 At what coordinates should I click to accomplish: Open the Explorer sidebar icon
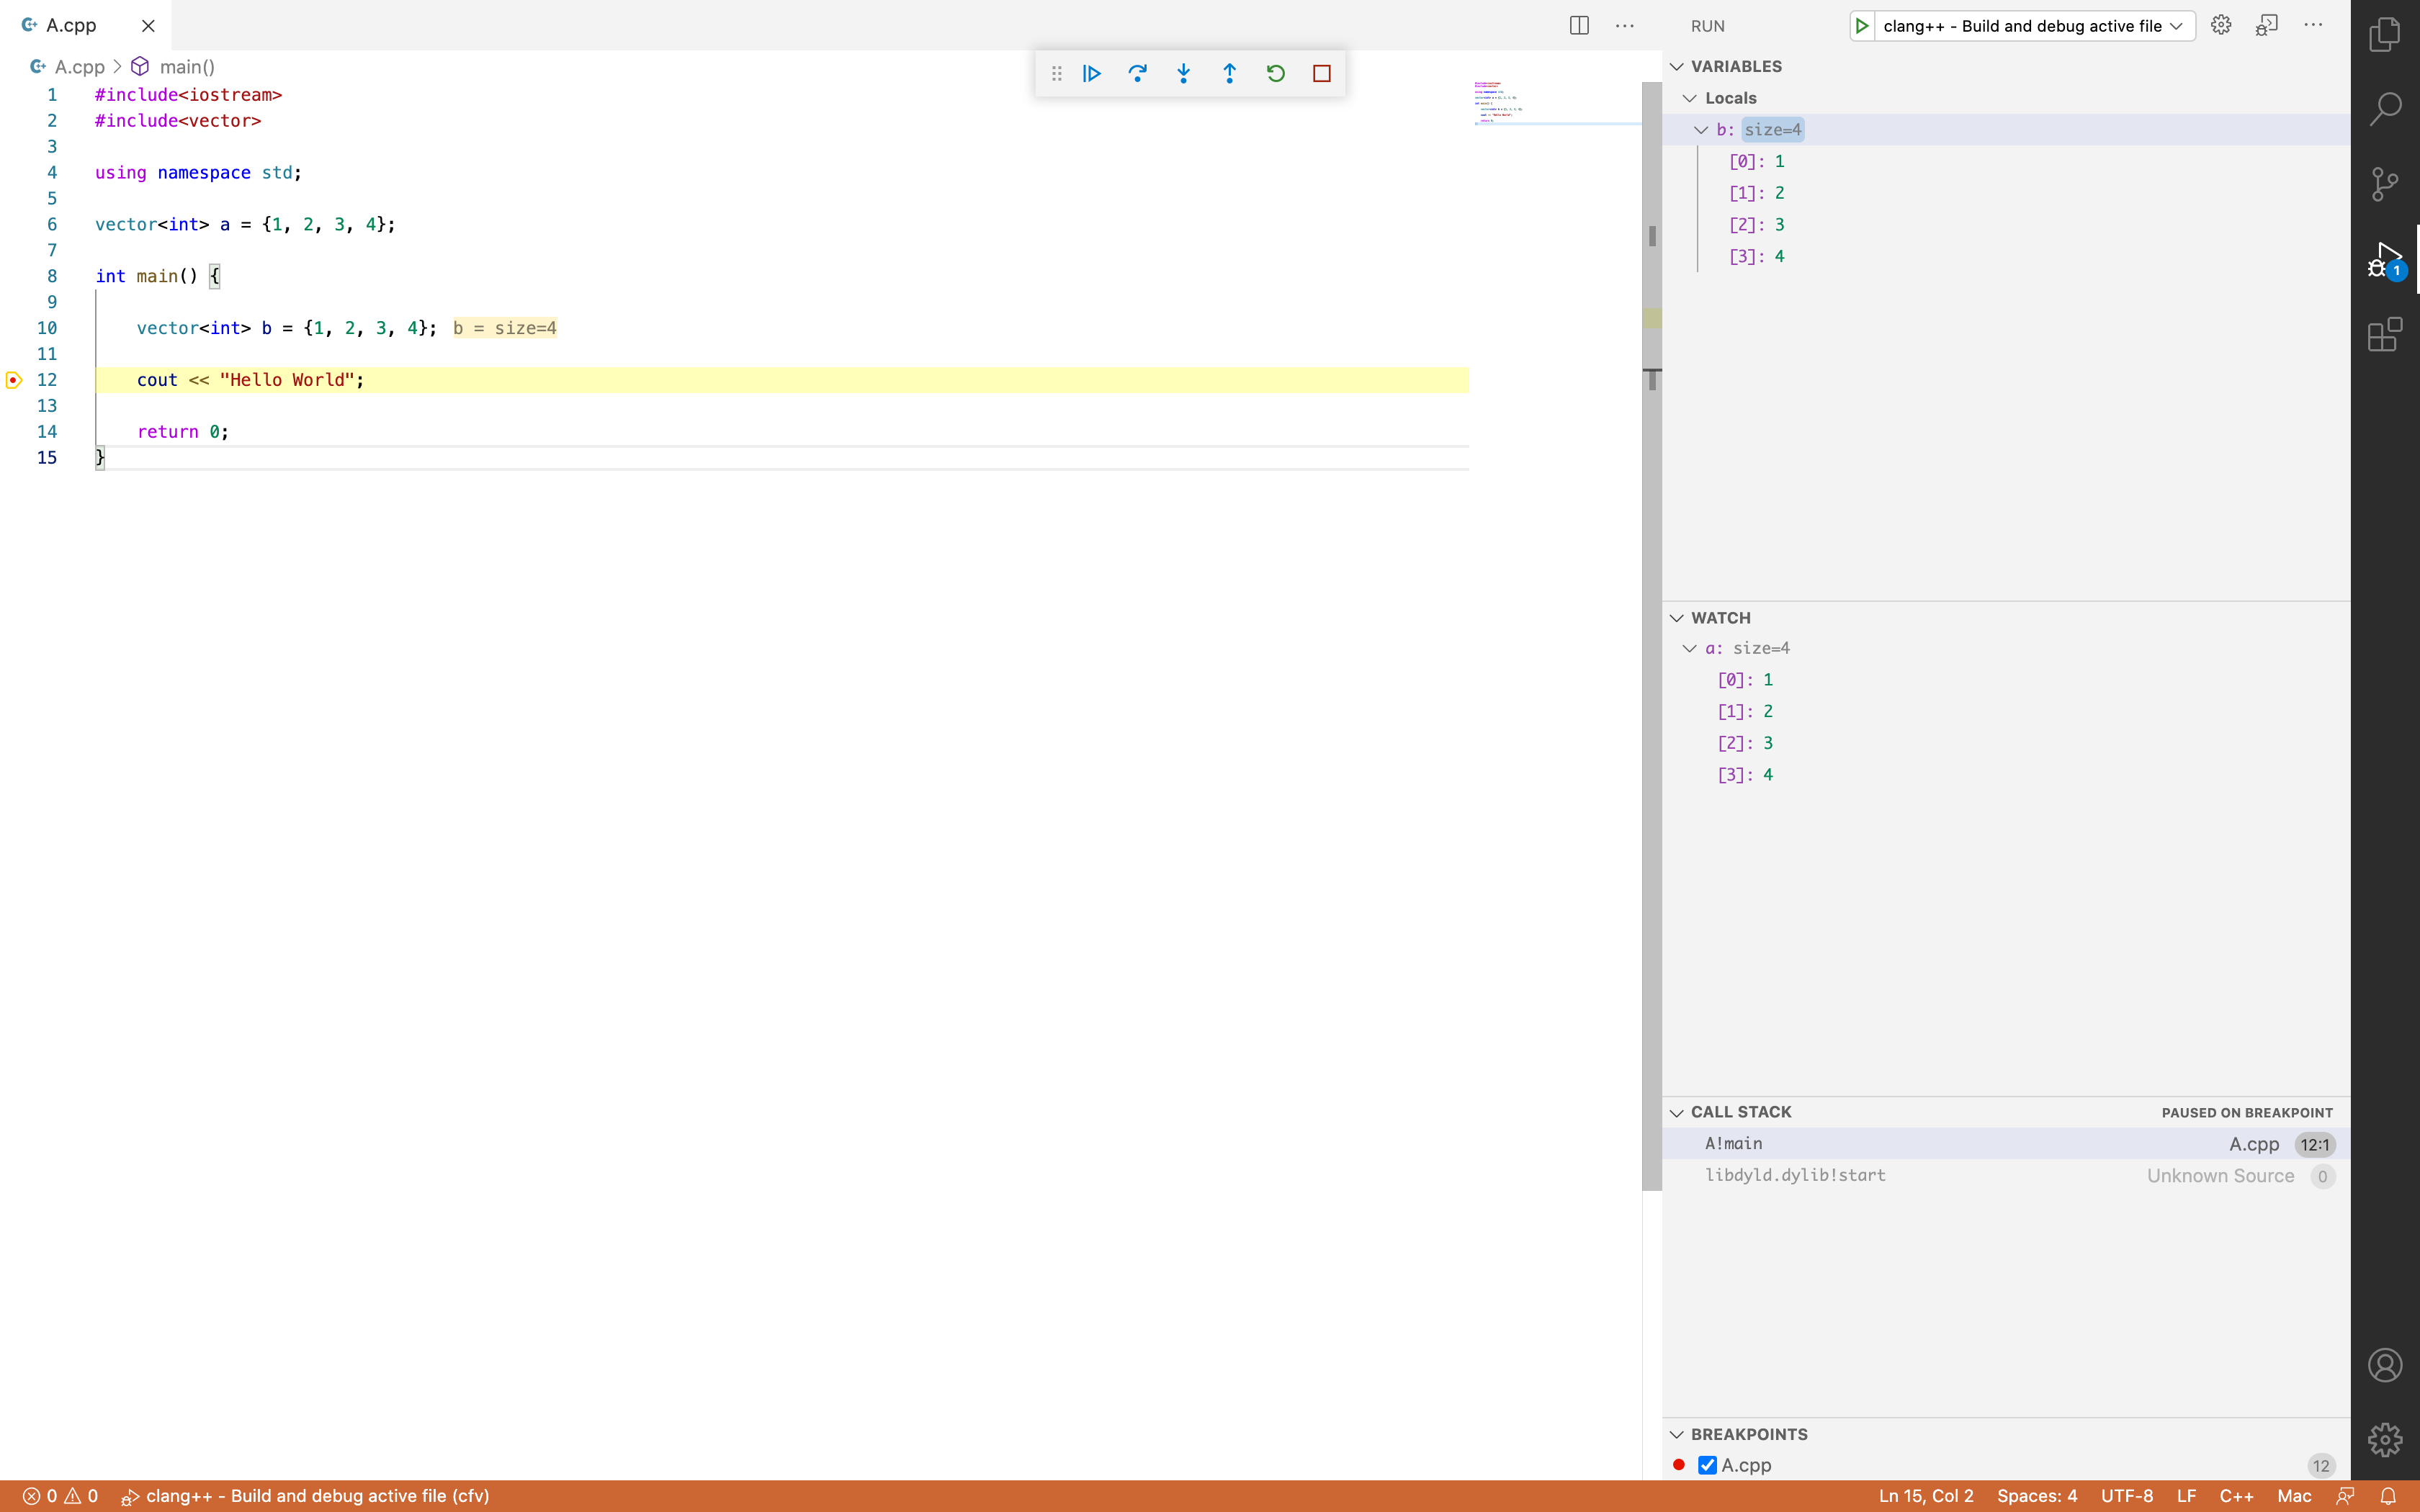tap(2385, 33)
